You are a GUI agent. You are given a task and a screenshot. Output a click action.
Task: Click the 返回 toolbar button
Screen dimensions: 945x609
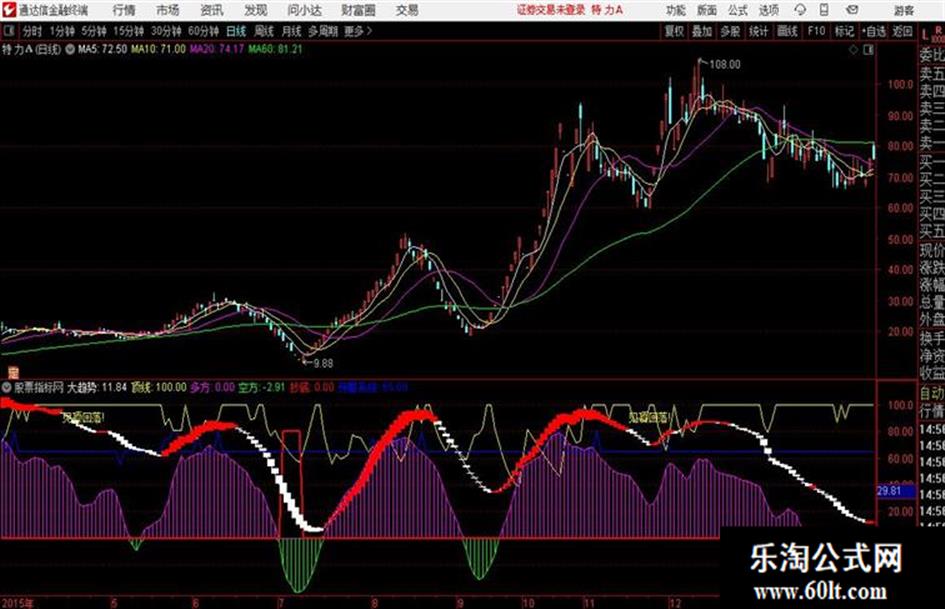tap(902, 31)
